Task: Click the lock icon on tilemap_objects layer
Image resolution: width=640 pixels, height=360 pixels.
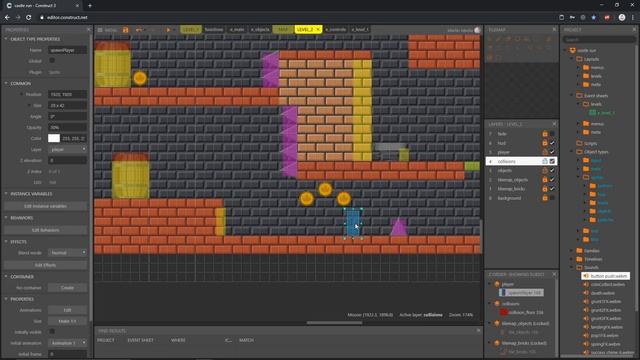Action: pos(545,180)
